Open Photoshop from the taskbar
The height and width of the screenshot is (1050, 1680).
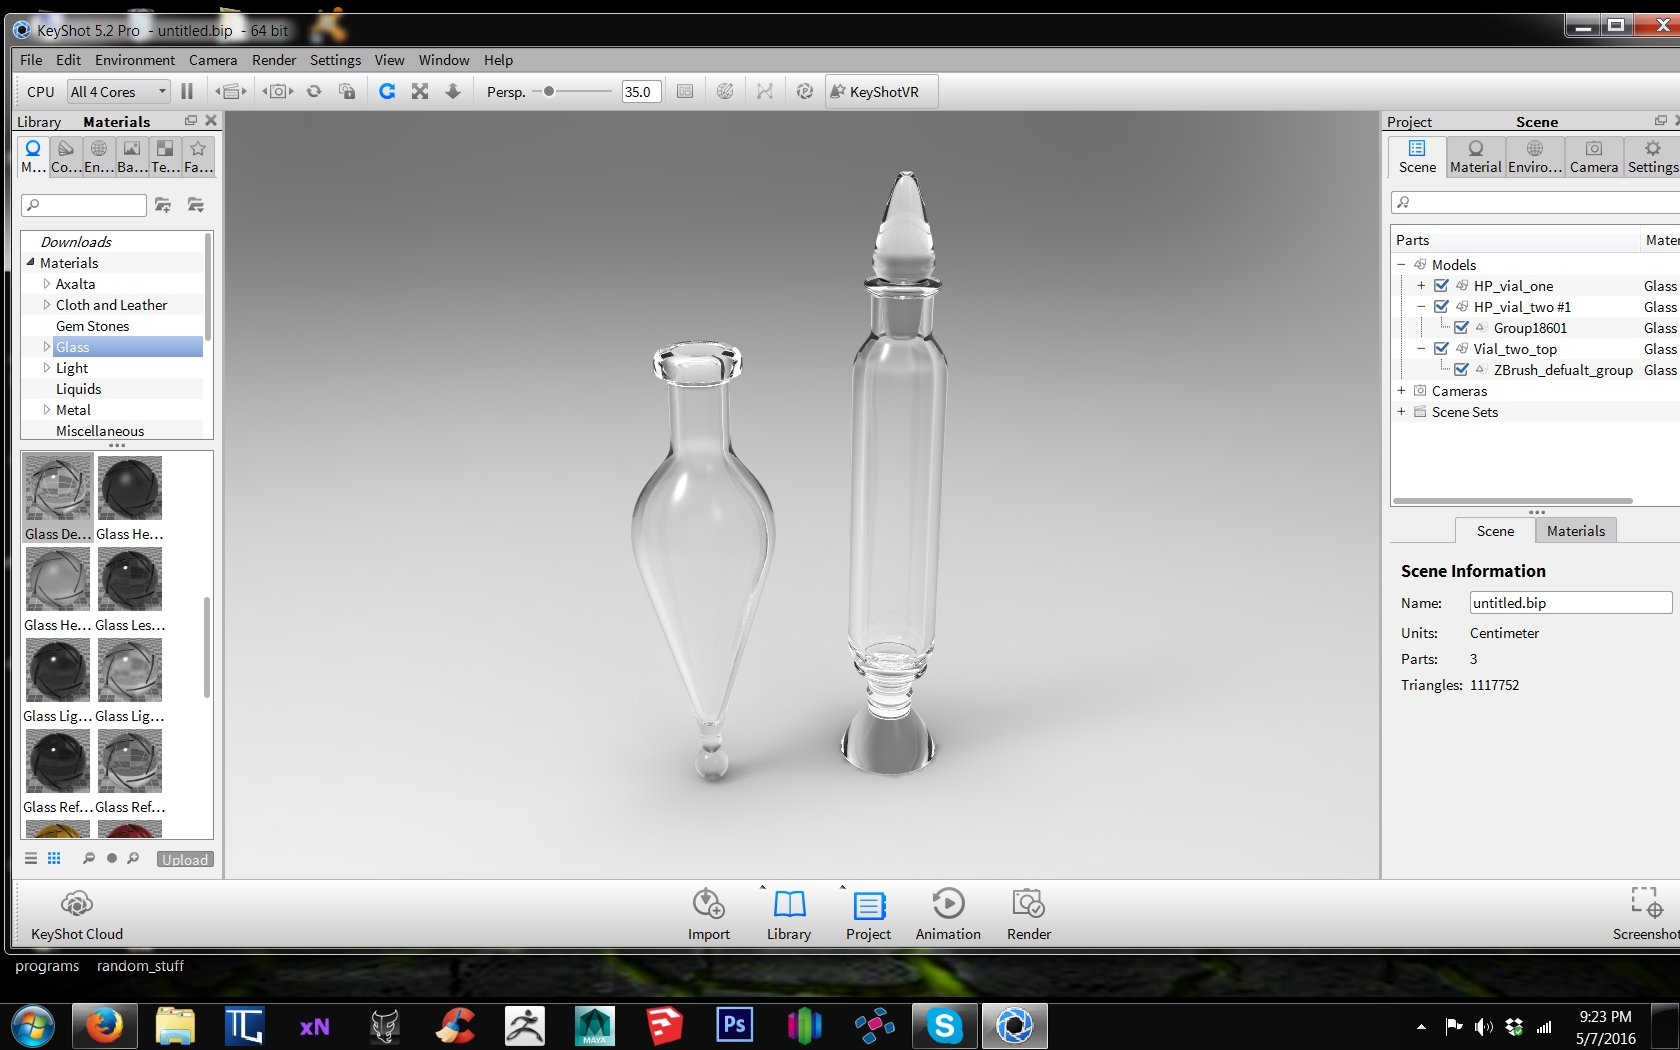(x=734, y=1026)
